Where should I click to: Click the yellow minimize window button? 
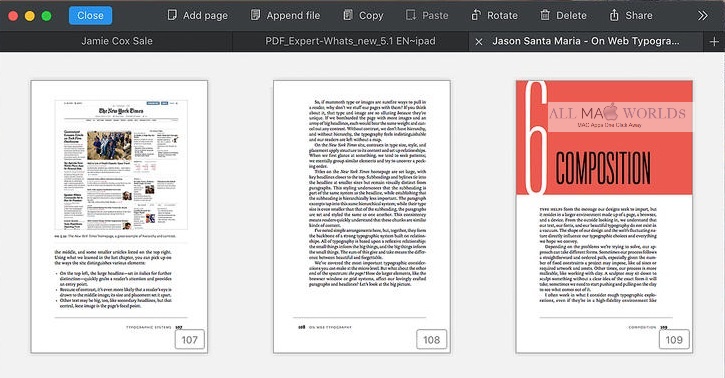(30, 16)
